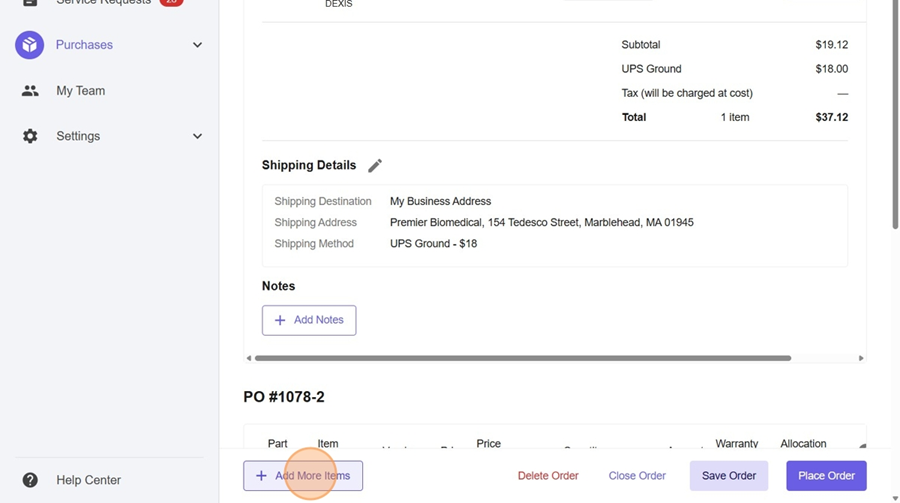Expand the Settings menu chevron

197,136
